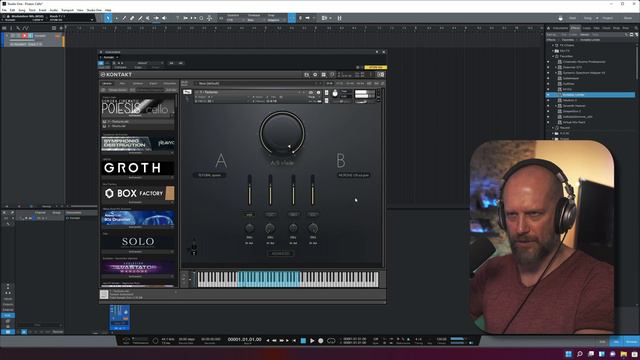Viewport: 640px width, 360px height.
Task: Toggle the Loop button in the transport
Action: tap(331, 340)
